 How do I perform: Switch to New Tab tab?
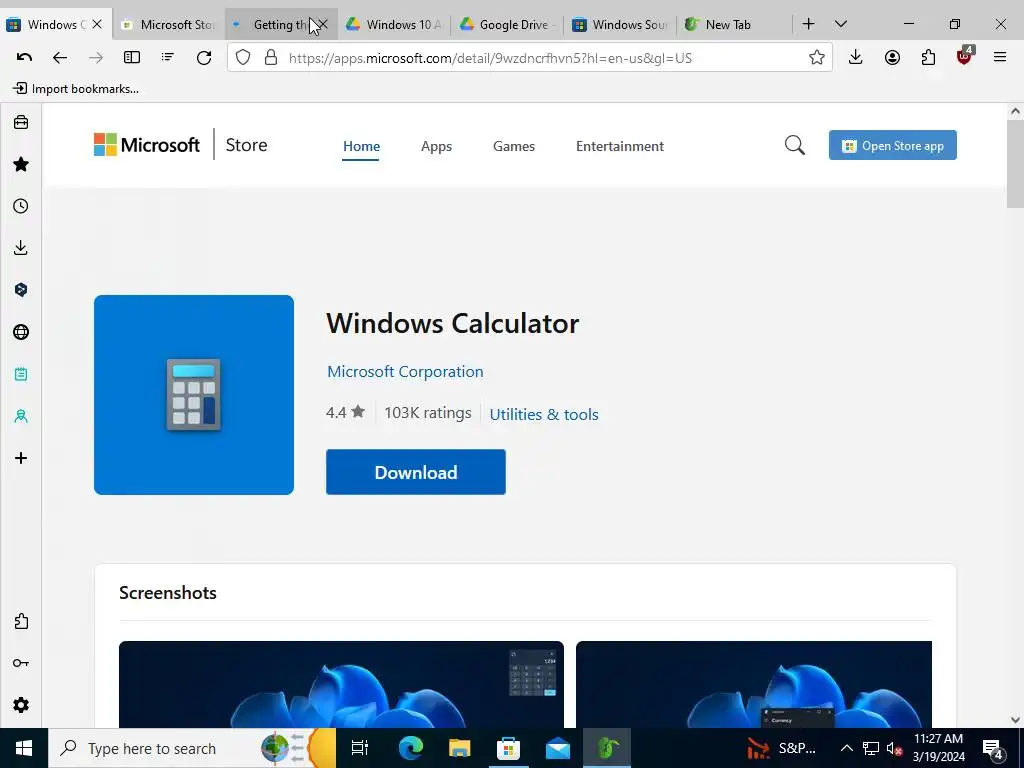(x=733, y=24)
